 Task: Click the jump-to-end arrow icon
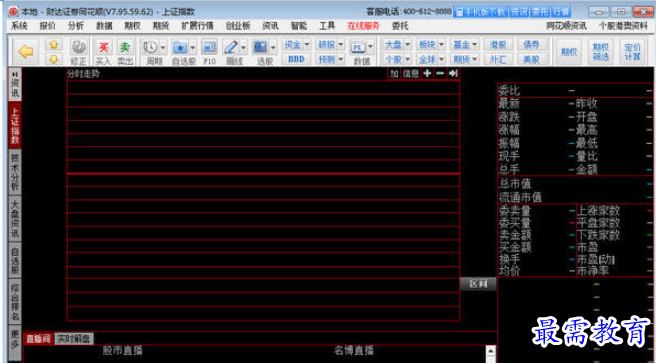tap(453, 74)
